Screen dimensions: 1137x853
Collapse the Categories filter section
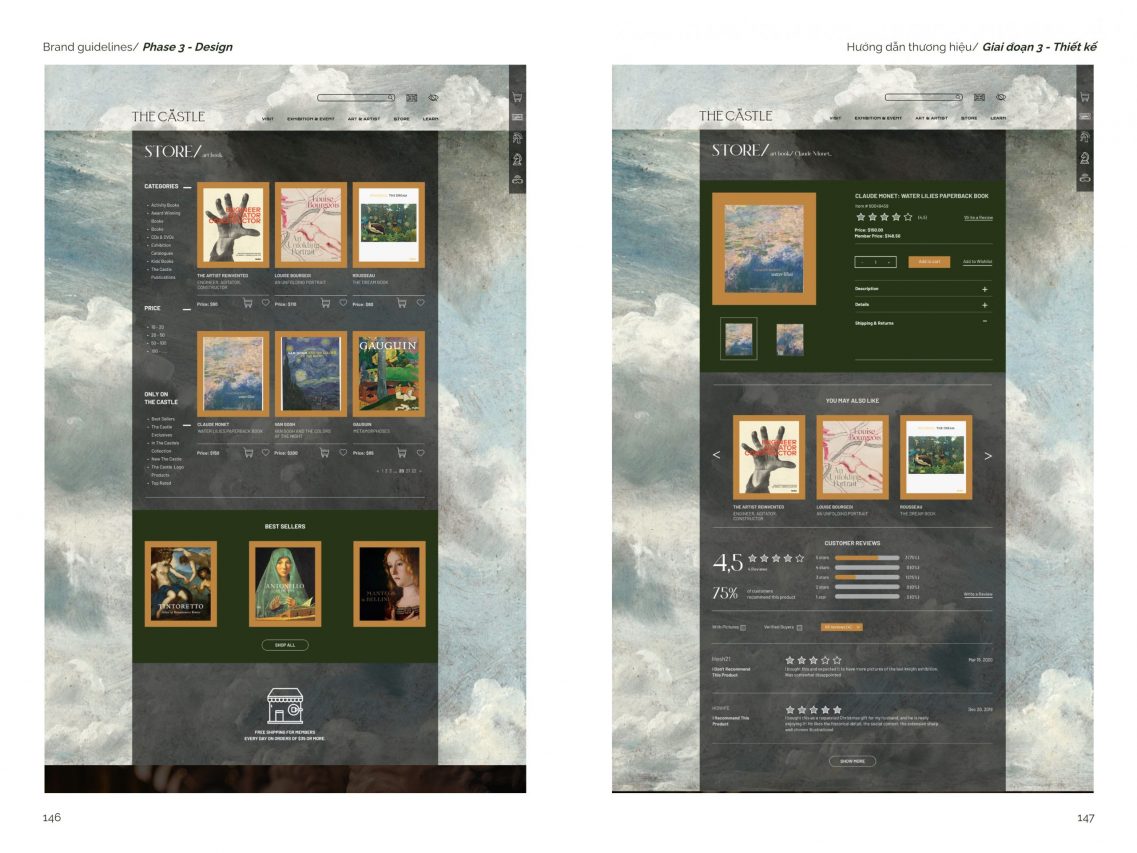(187, 188)
